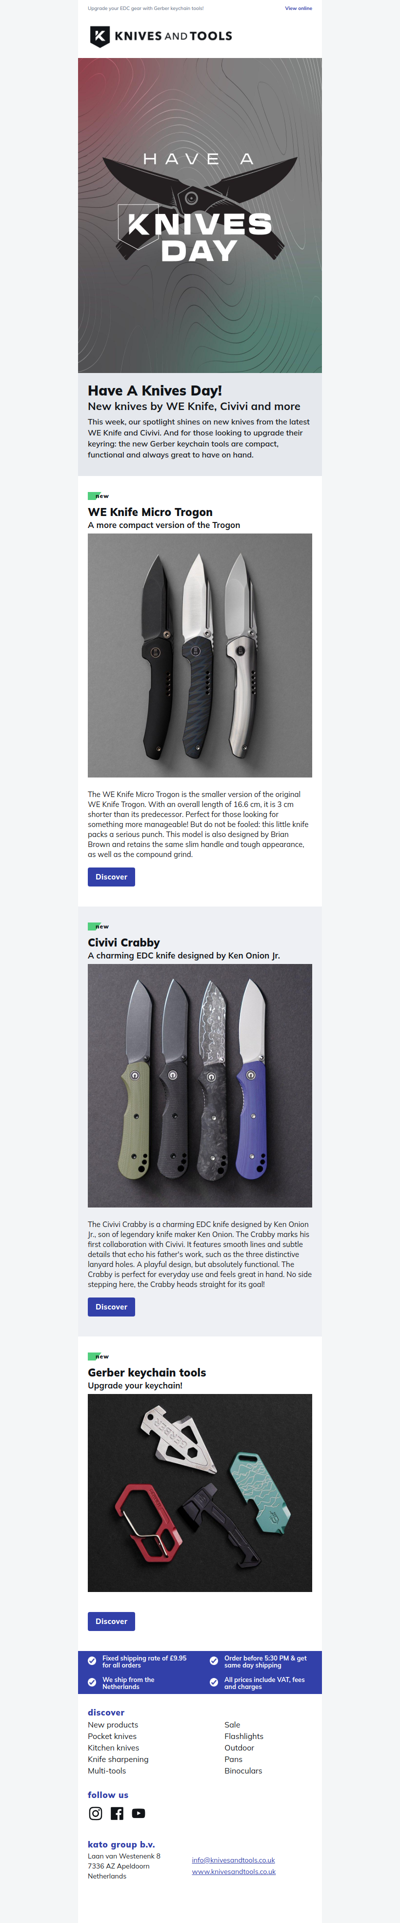Click the View online link
The image size is (400, 1923).
(x=298, y=8)
